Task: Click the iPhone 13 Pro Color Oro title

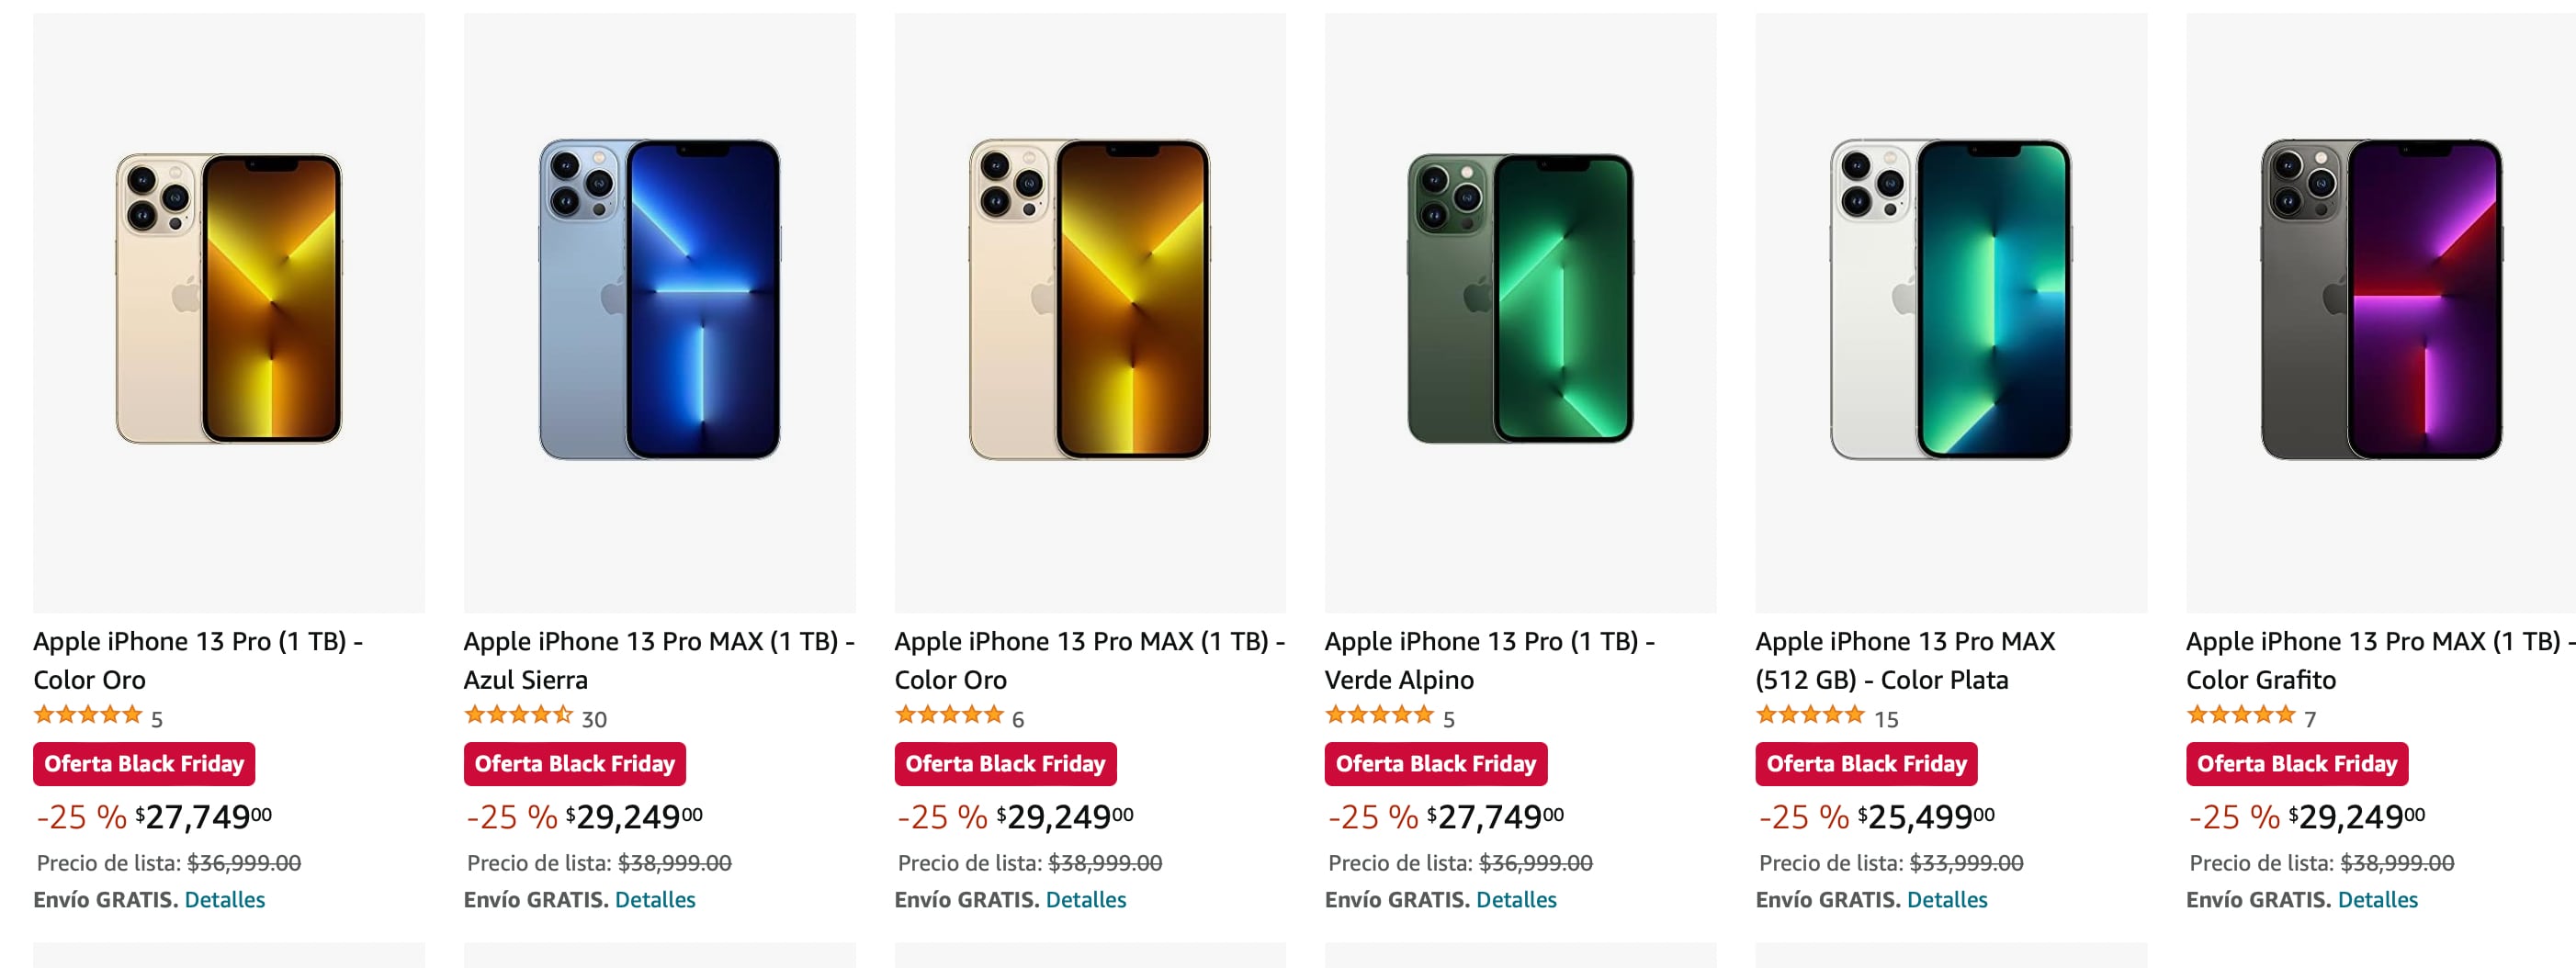Action: coord(198,660)
